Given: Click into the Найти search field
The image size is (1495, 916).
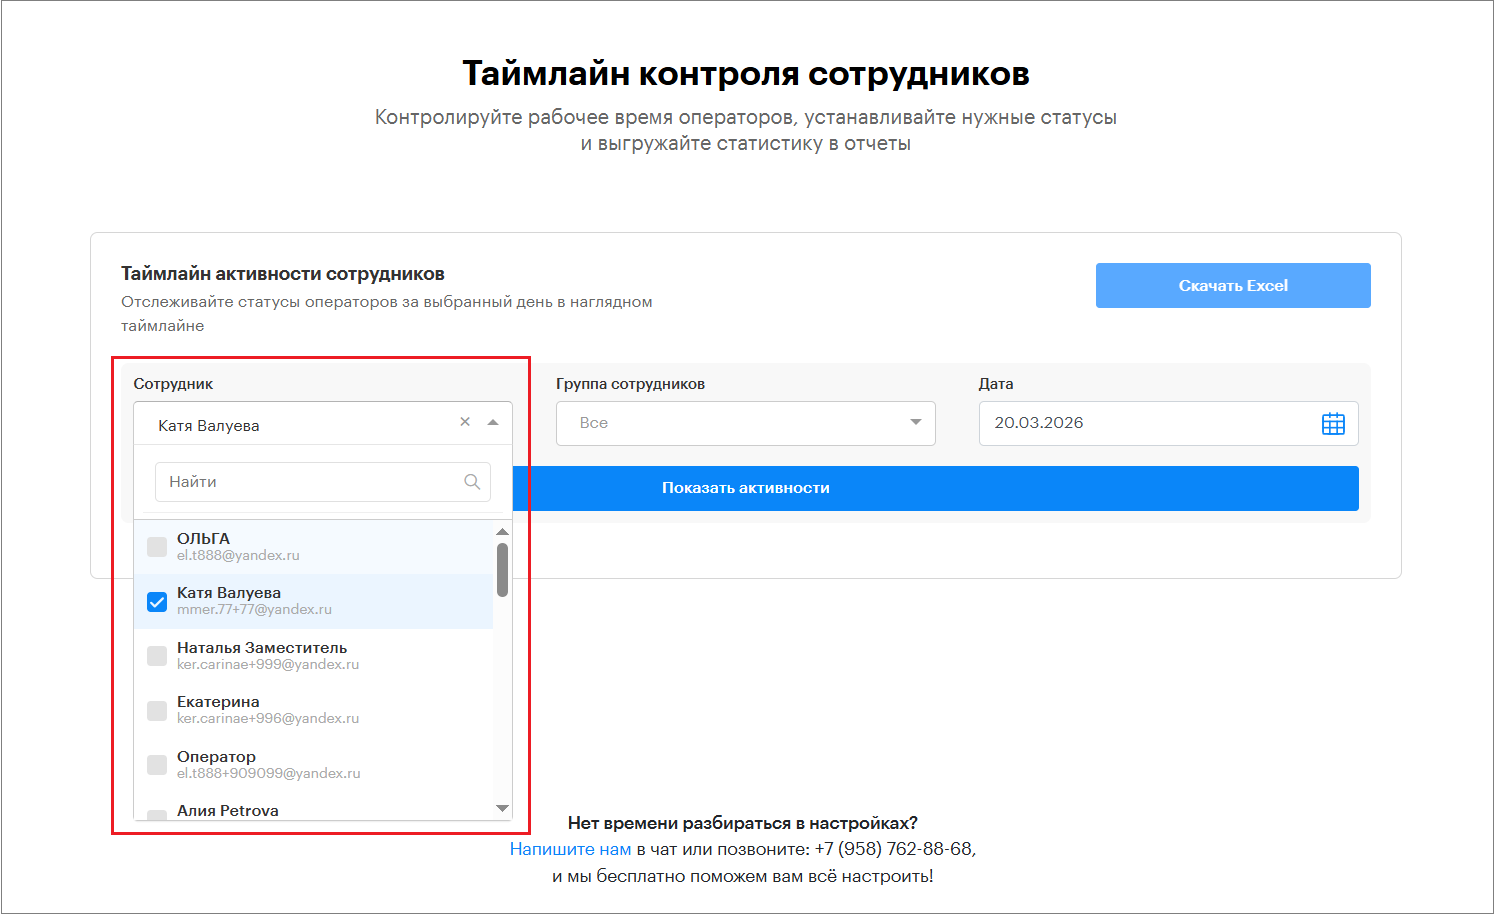Looking at the screenshot, I should point(310,482).
